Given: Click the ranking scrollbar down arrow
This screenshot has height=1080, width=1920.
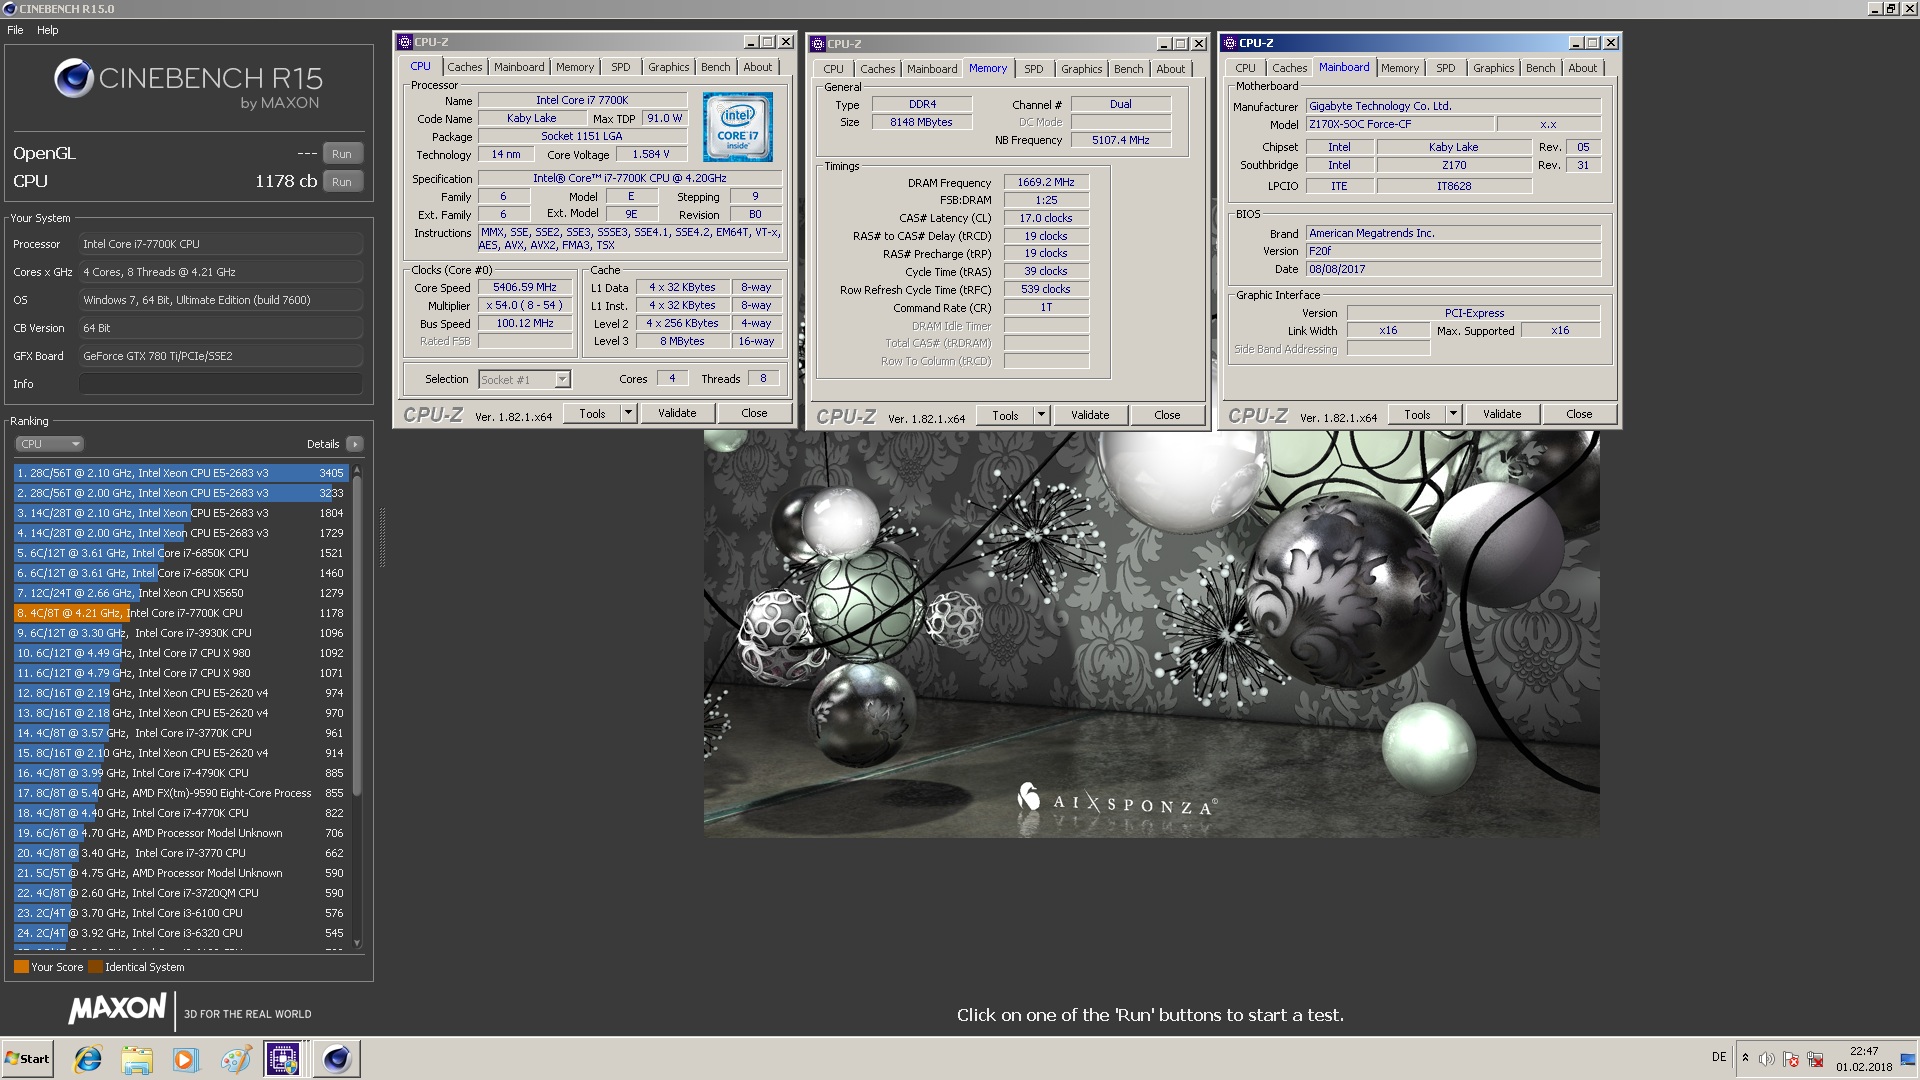Looking at the screenshot, I should [x=357, y=943].
